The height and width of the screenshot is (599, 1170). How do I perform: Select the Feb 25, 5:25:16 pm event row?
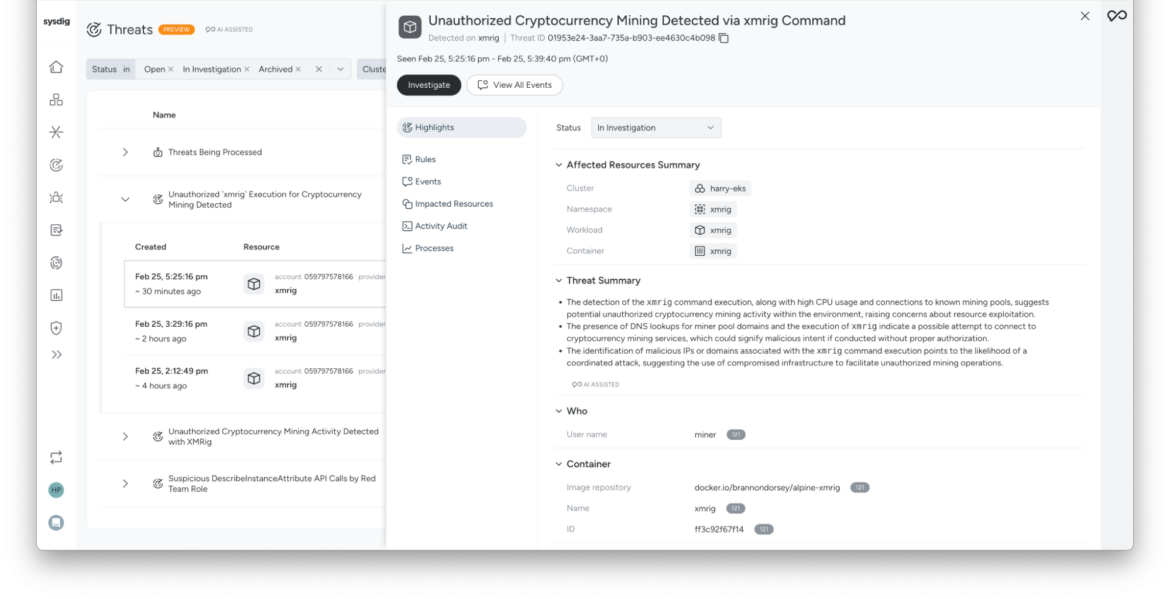pyautogui.click(x=255, y=284)
